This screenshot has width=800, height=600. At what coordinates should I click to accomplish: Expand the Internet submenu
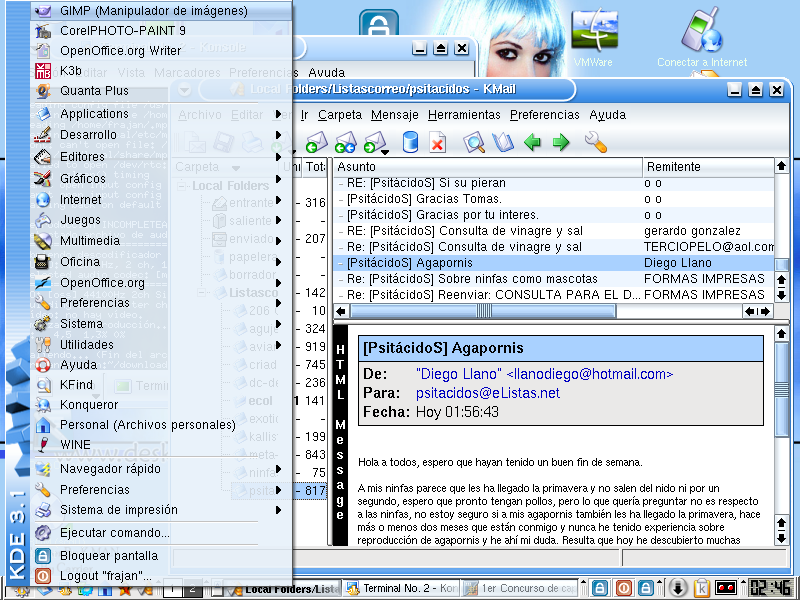161,199
